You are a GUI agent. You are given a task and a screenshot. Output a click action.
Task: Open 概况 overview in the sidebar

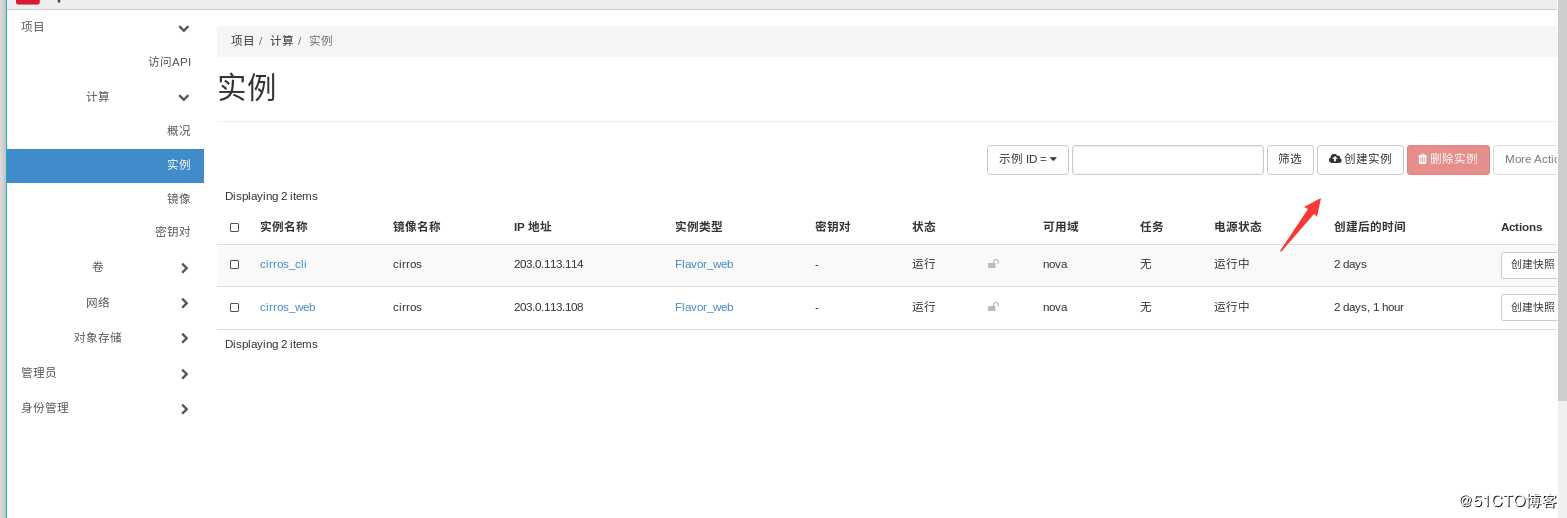(x=178, y=131)
